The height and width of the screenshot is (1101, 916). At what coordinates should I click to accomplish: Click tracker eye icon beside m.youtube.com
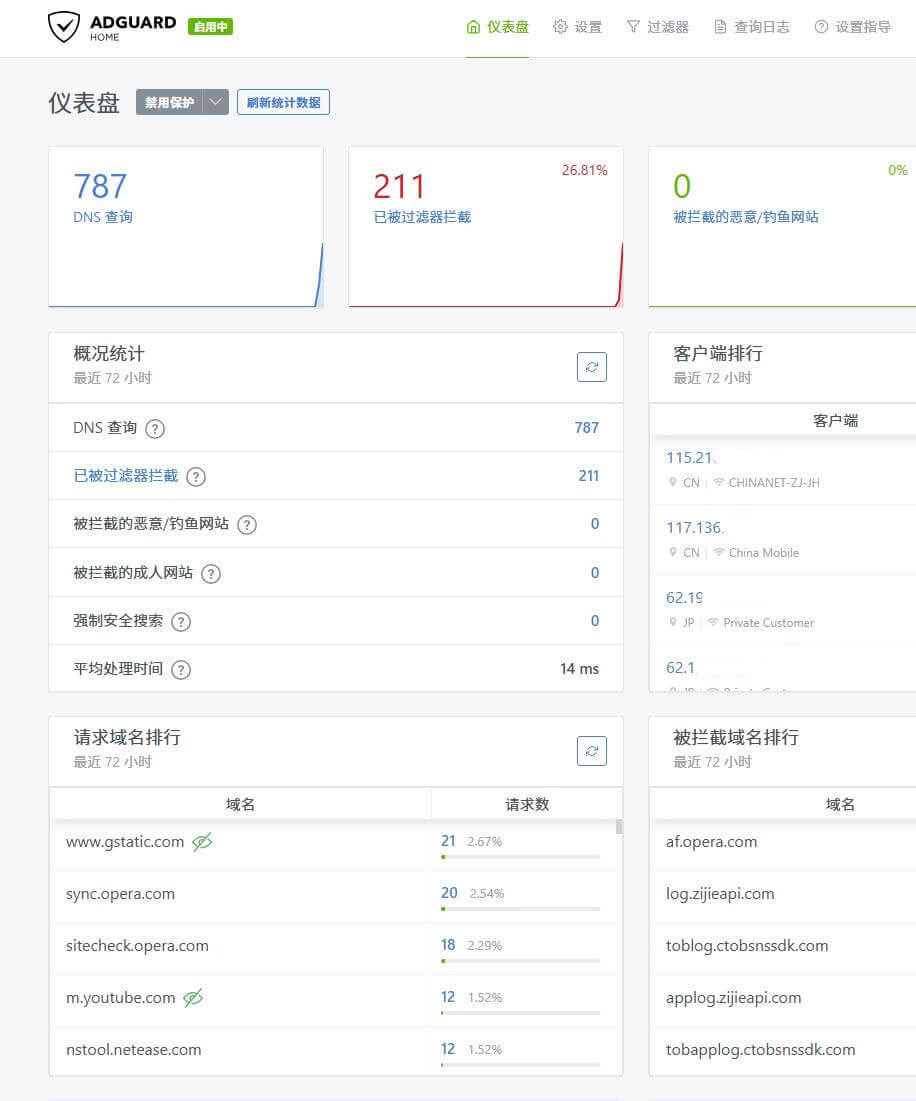(x=193, y=997)
